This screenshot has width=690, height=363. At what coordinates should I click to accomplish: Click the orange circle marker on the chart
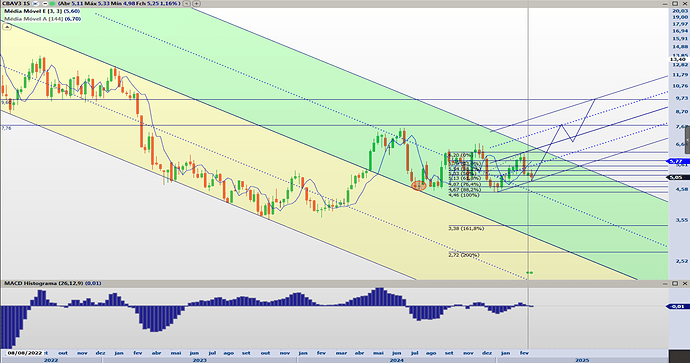(418, 186)
